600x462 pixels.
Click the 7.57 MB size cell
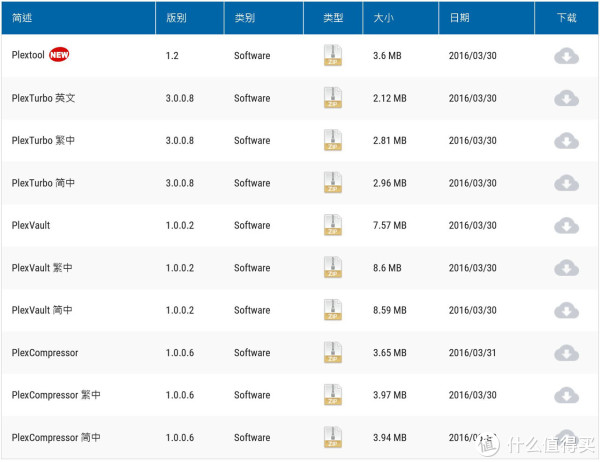[390, 225]
